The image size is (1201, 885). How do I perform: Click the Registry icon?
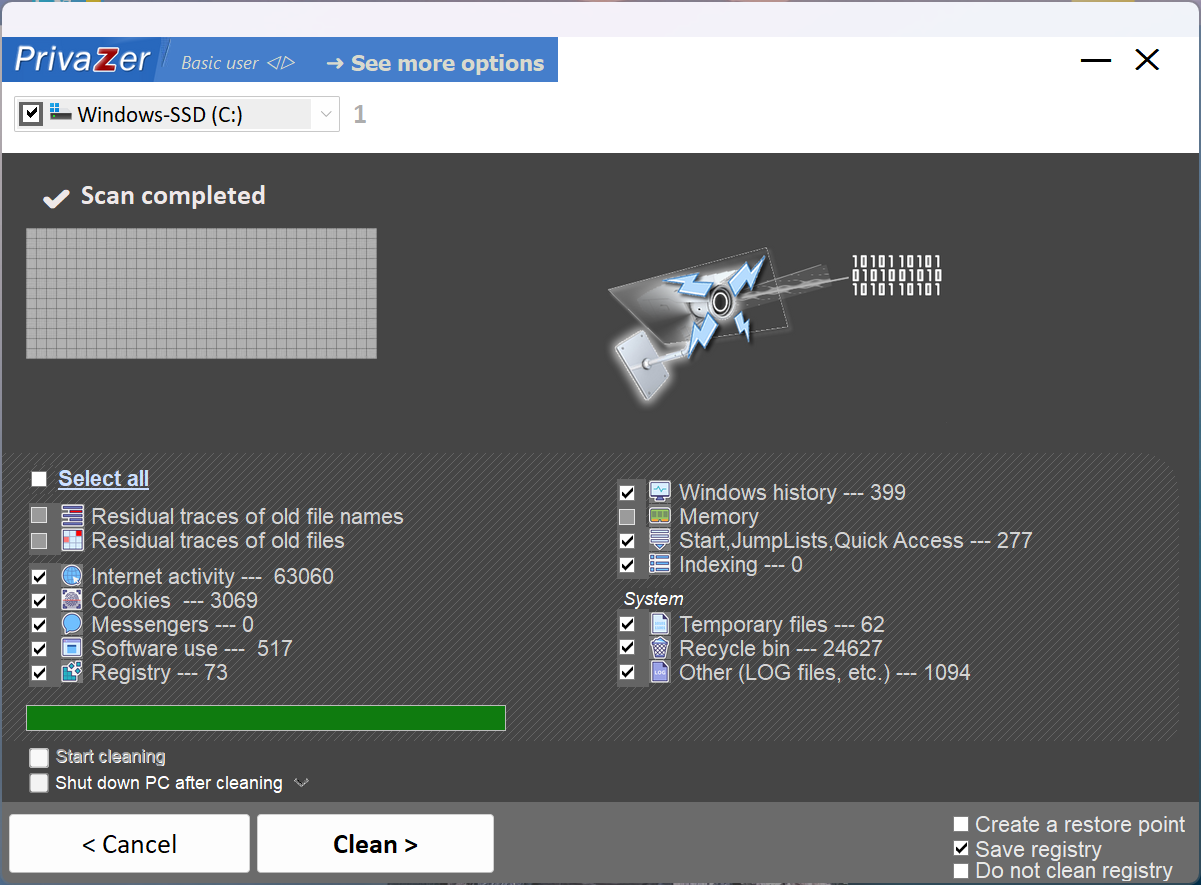pos(72,672)
